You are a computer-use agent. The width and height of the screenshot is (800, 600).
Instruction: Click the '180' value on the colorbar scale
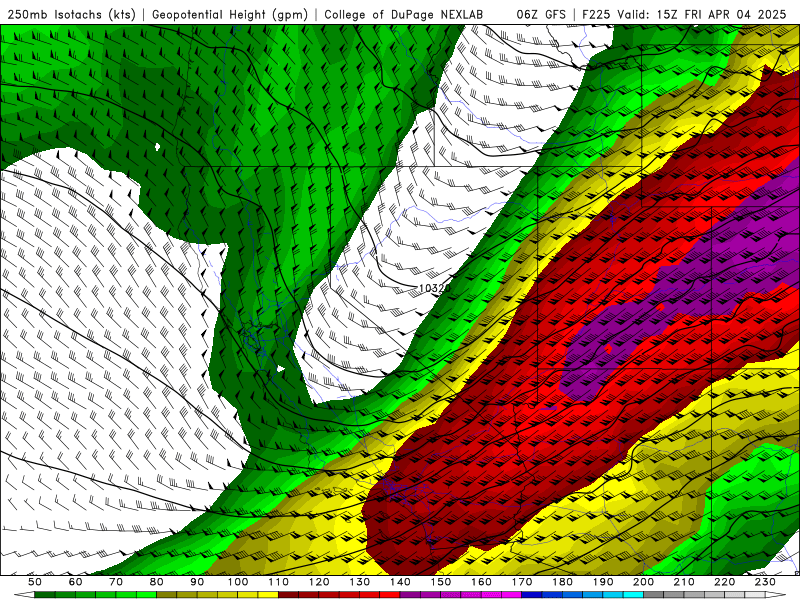coord(562,582)
